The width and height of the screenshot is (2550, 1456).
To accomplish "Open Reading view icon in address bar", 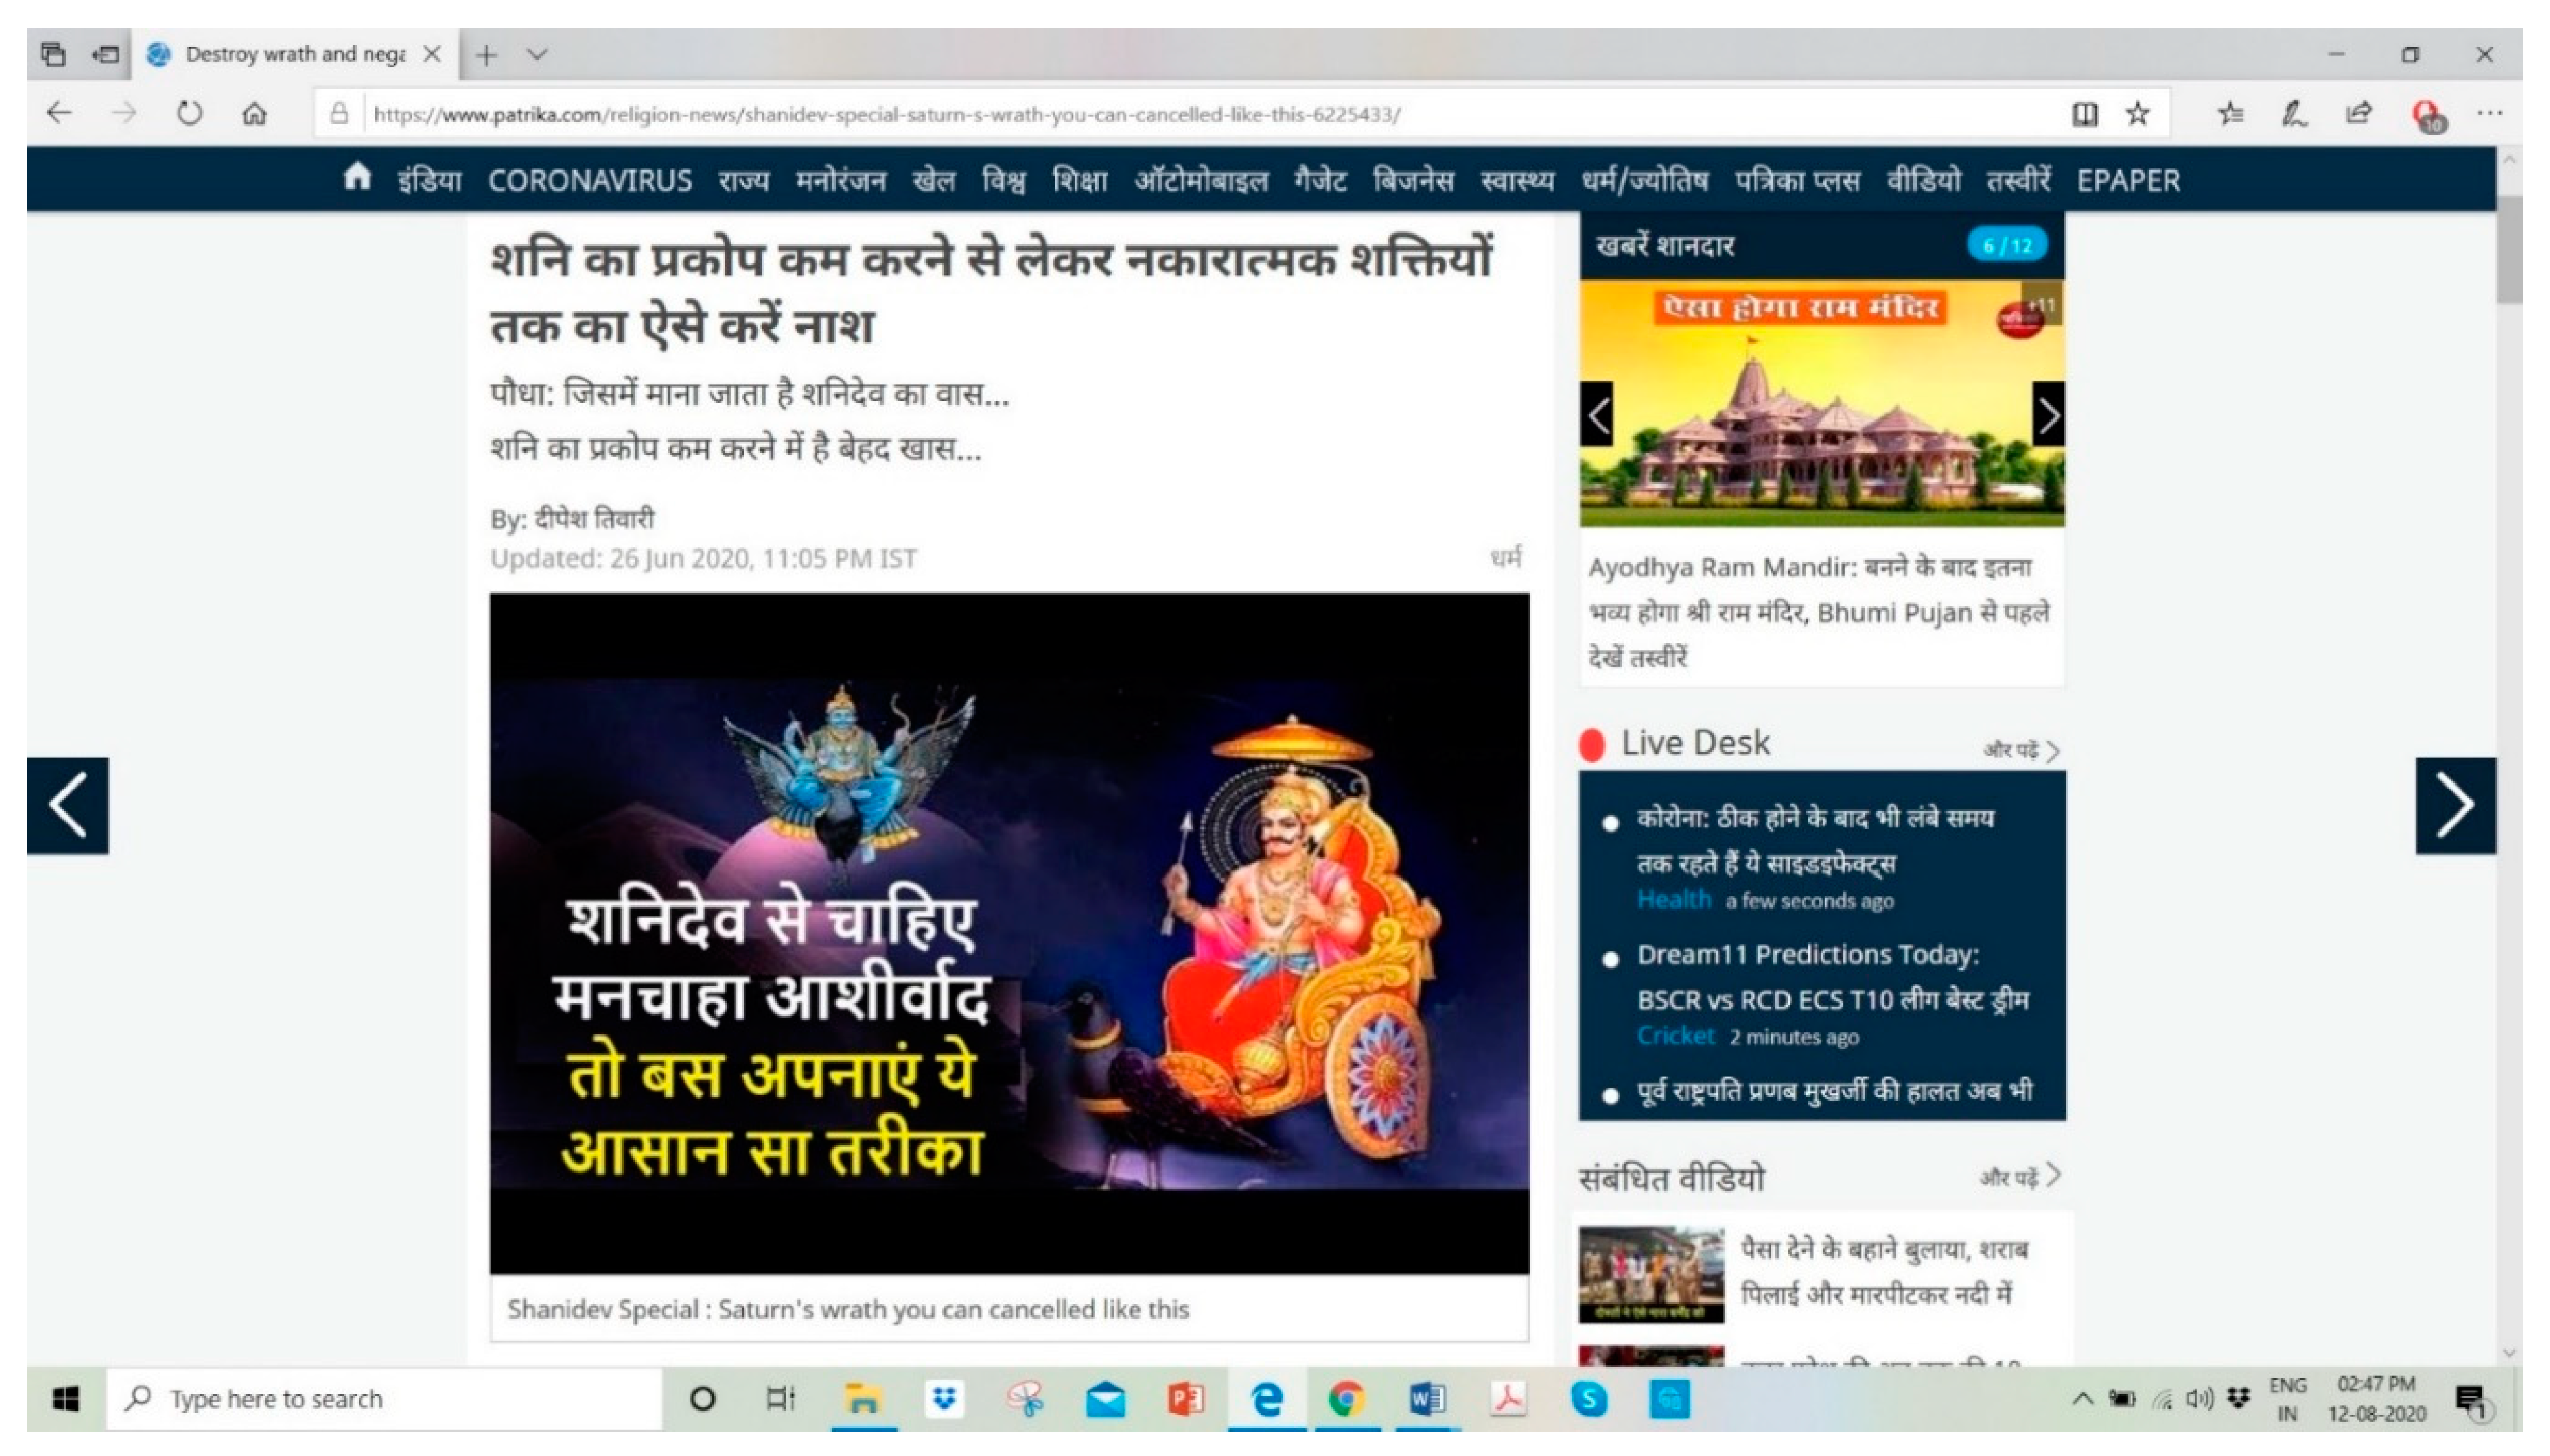I will (2084, 114).
